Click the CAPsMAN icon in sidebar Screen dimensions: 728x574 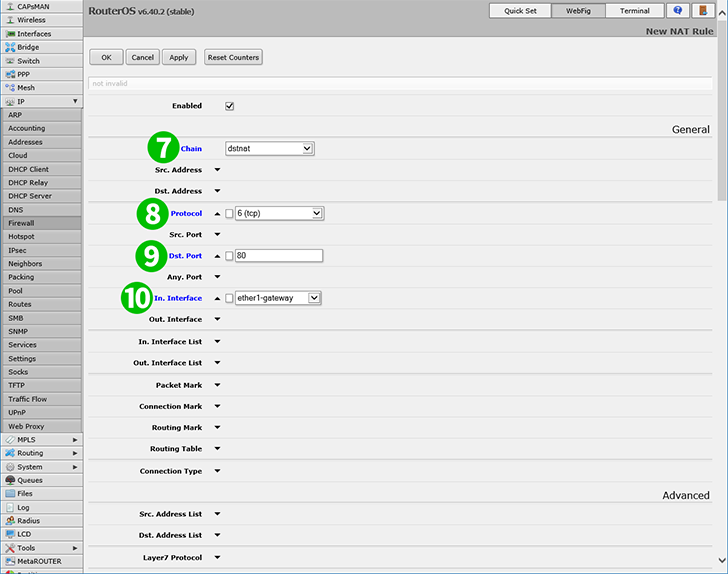pyautogui.click(x=10, y=7)
